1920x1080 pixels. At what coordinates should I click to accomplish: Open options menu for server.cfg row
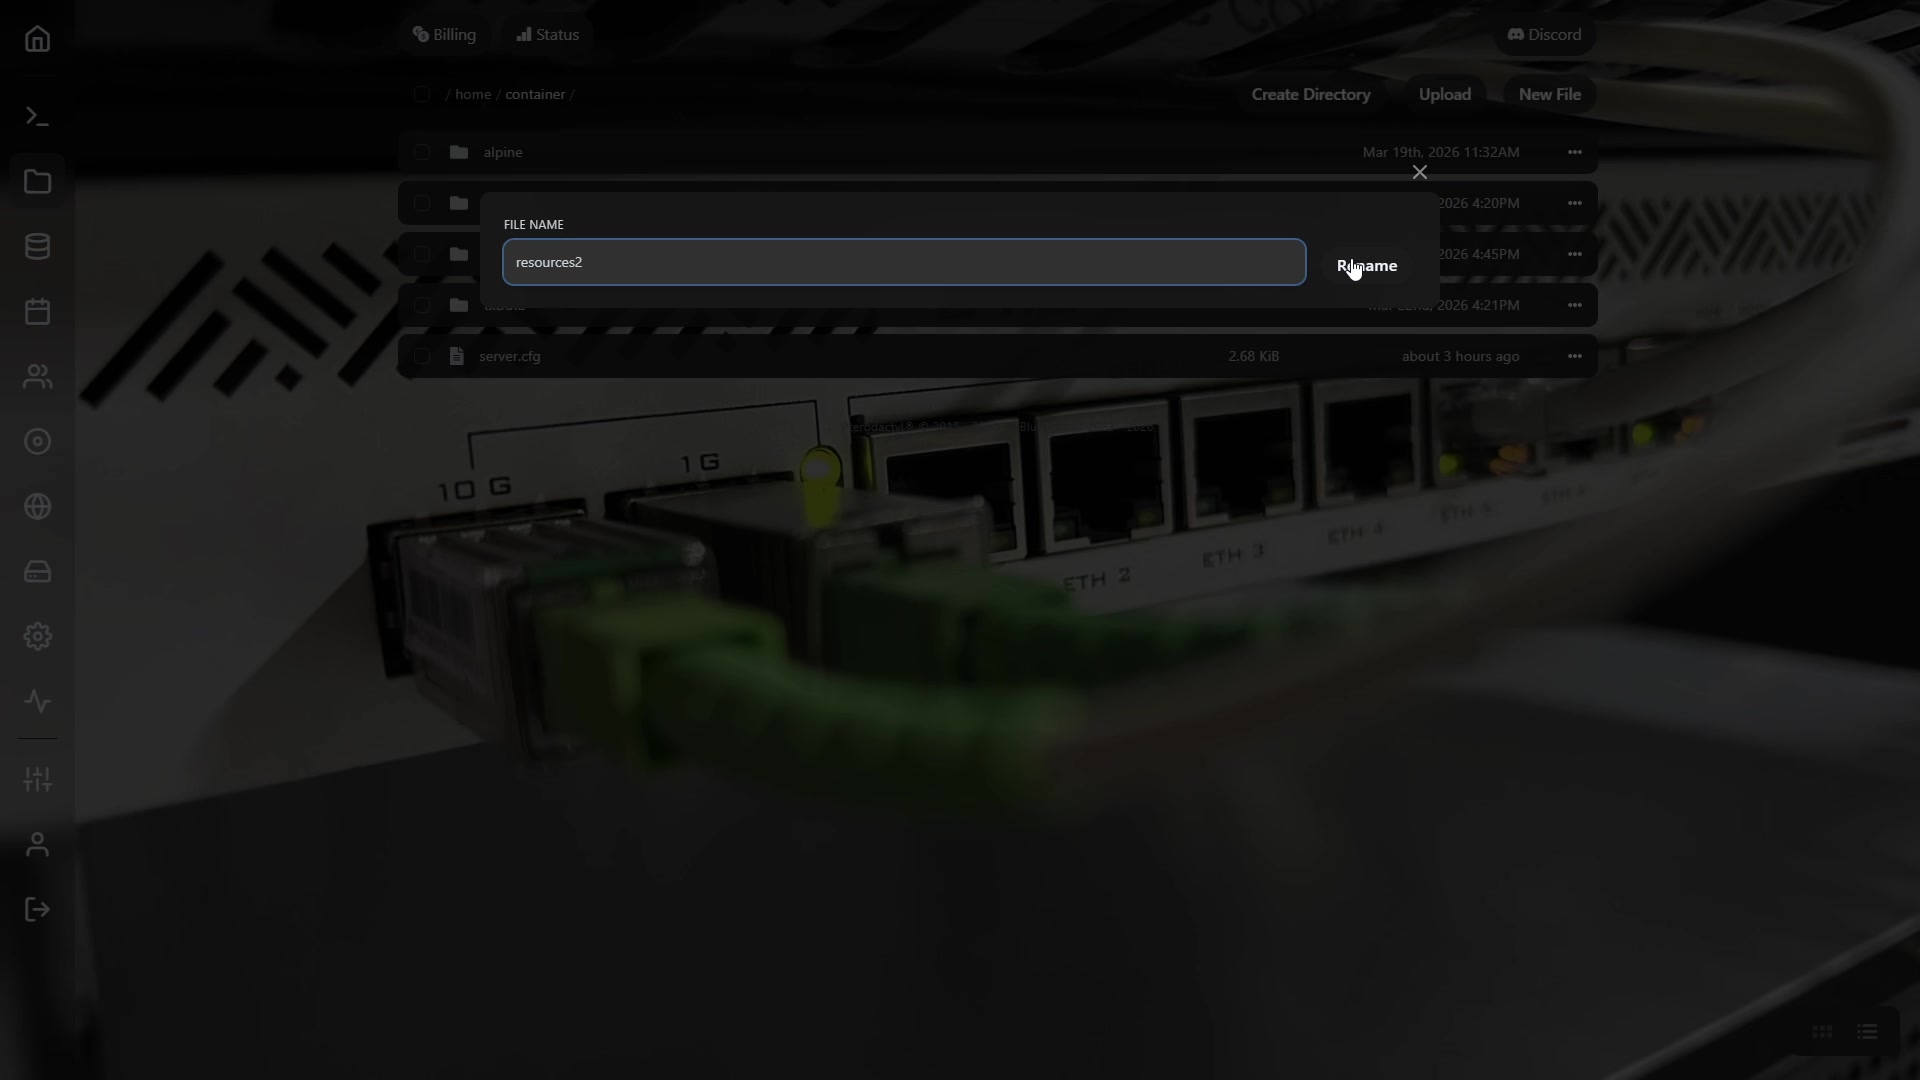(x=1574, y=356)
